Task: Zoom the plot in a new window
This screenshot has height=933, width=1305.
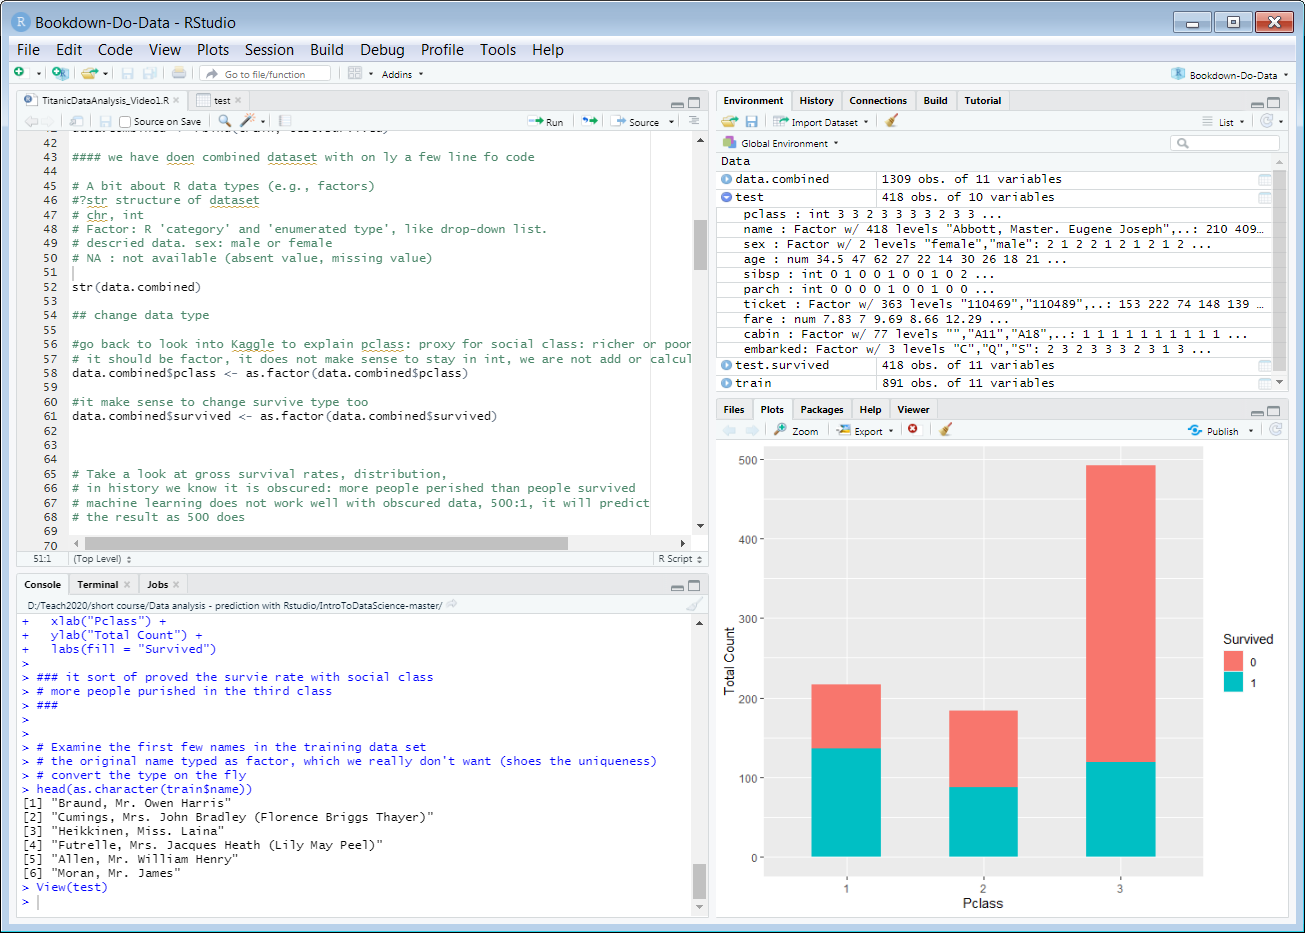Action: [x=796, y=431]
